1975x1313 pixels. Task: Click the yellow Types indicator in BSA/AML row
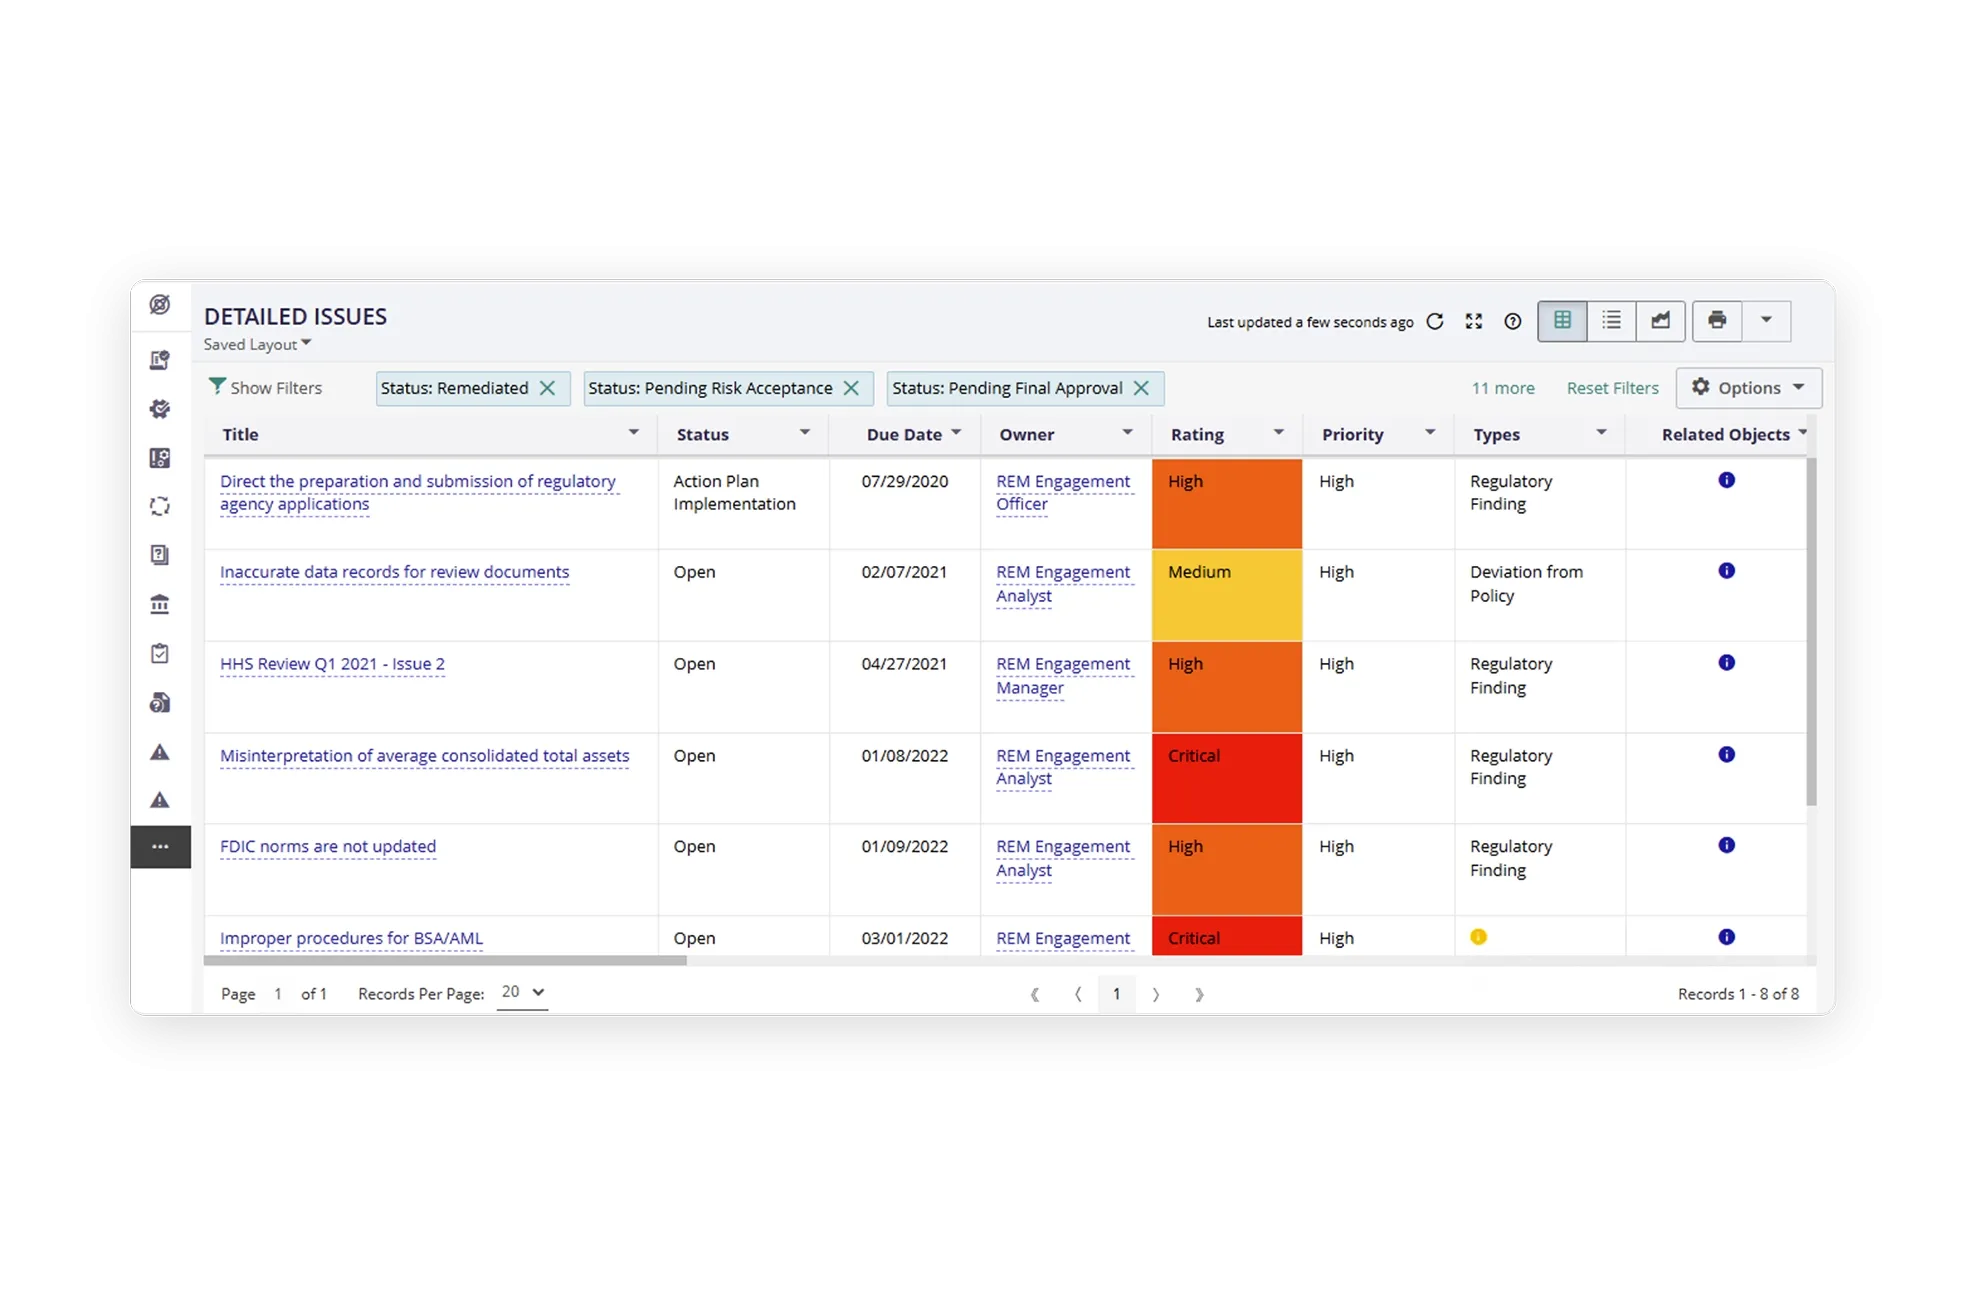1478,937
